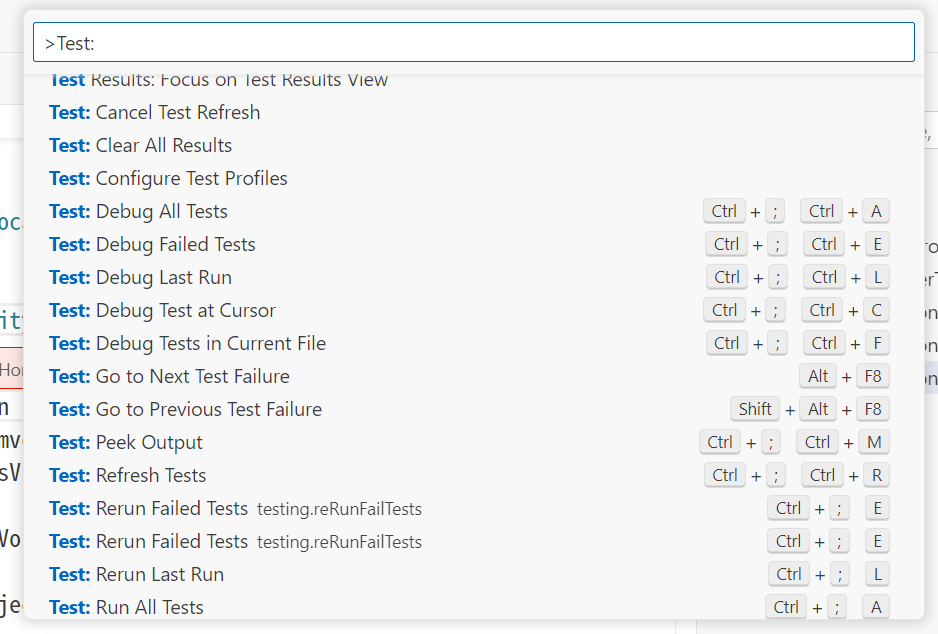Select Test: Debug Failed Tests
Screen dimensions: 938x634
473,244
